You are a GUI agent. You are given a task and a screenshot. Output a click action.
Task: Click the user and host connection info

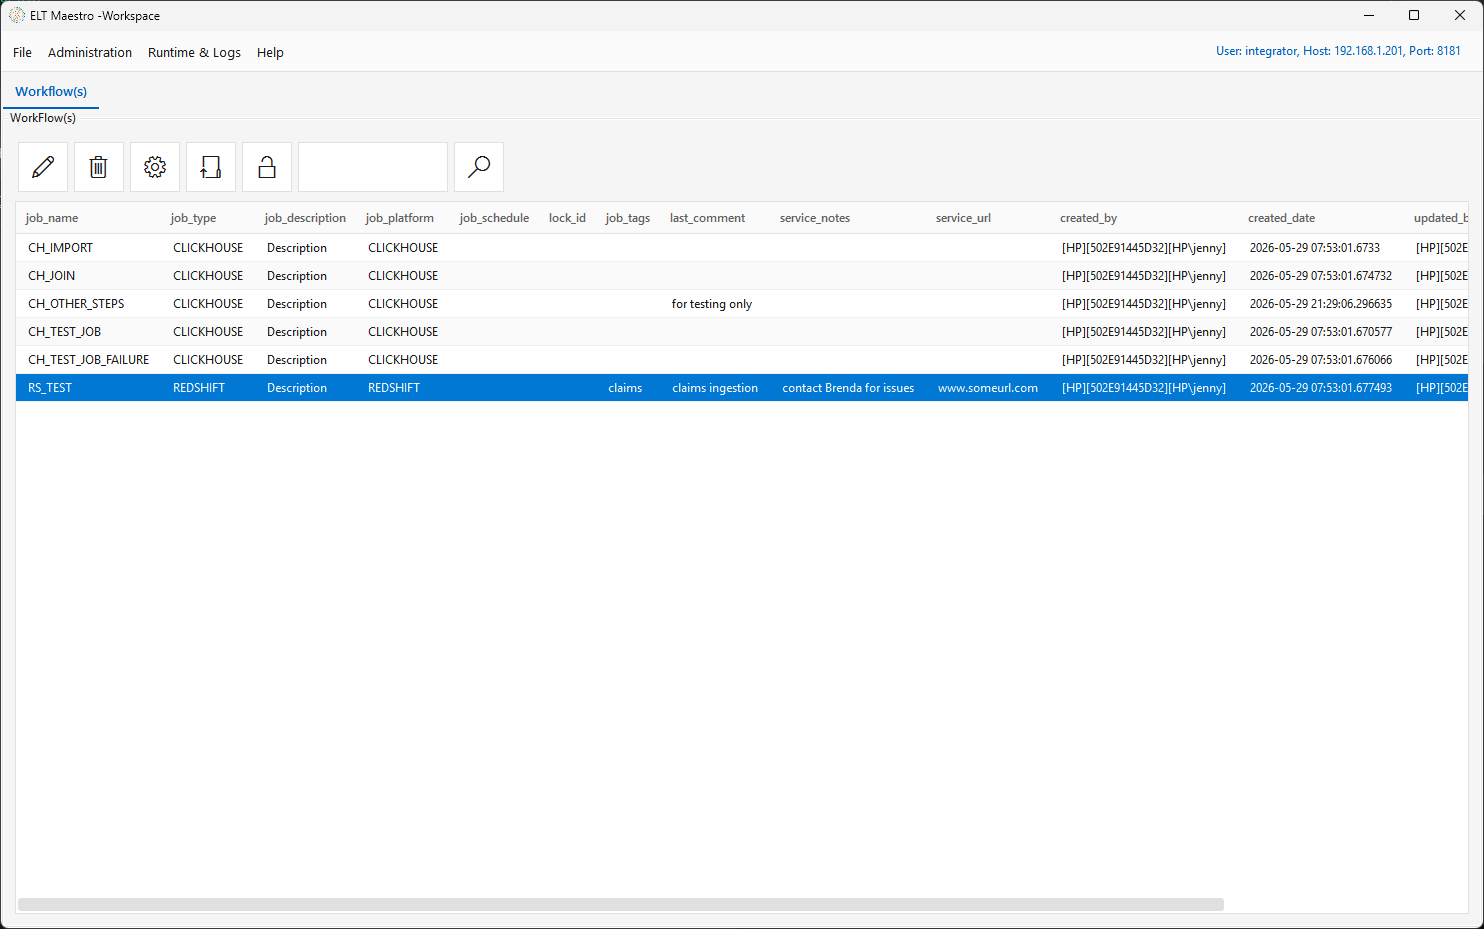pos(1338,51)
